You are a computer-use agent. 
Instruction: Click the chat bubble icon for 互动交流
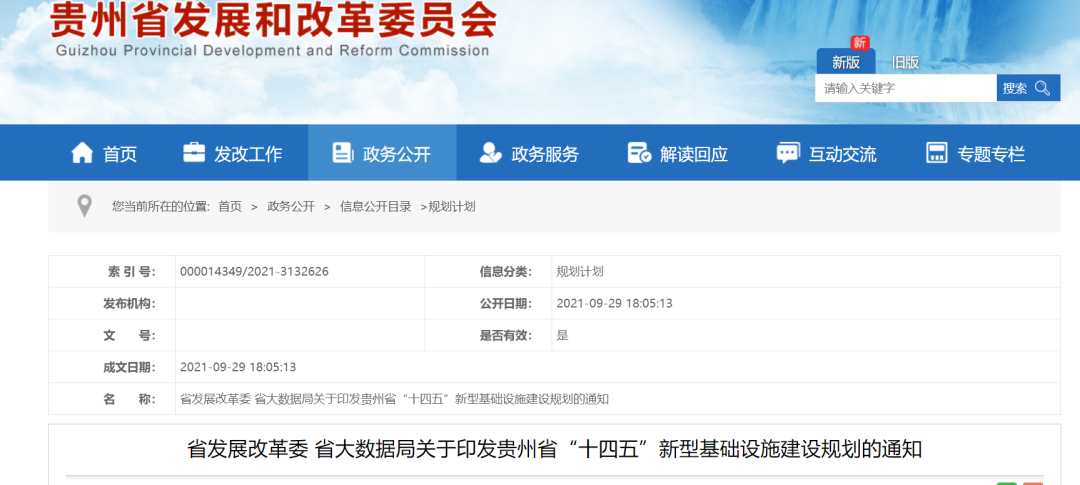[788, 153]
